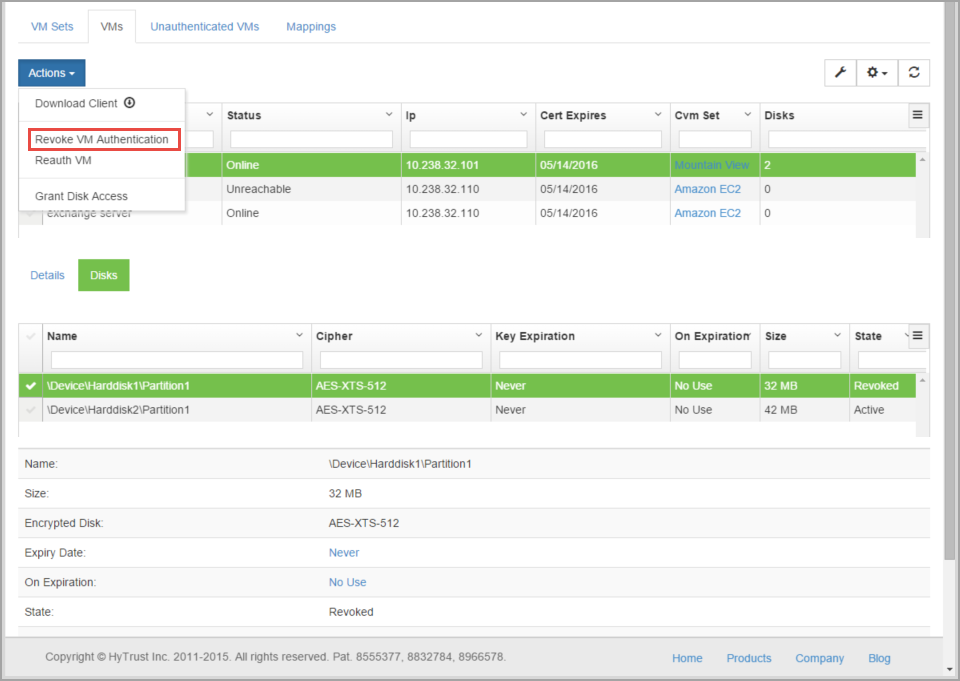Open the Disks table column menu icon
This screenshot has height=681, width=960.
[918, 335]
